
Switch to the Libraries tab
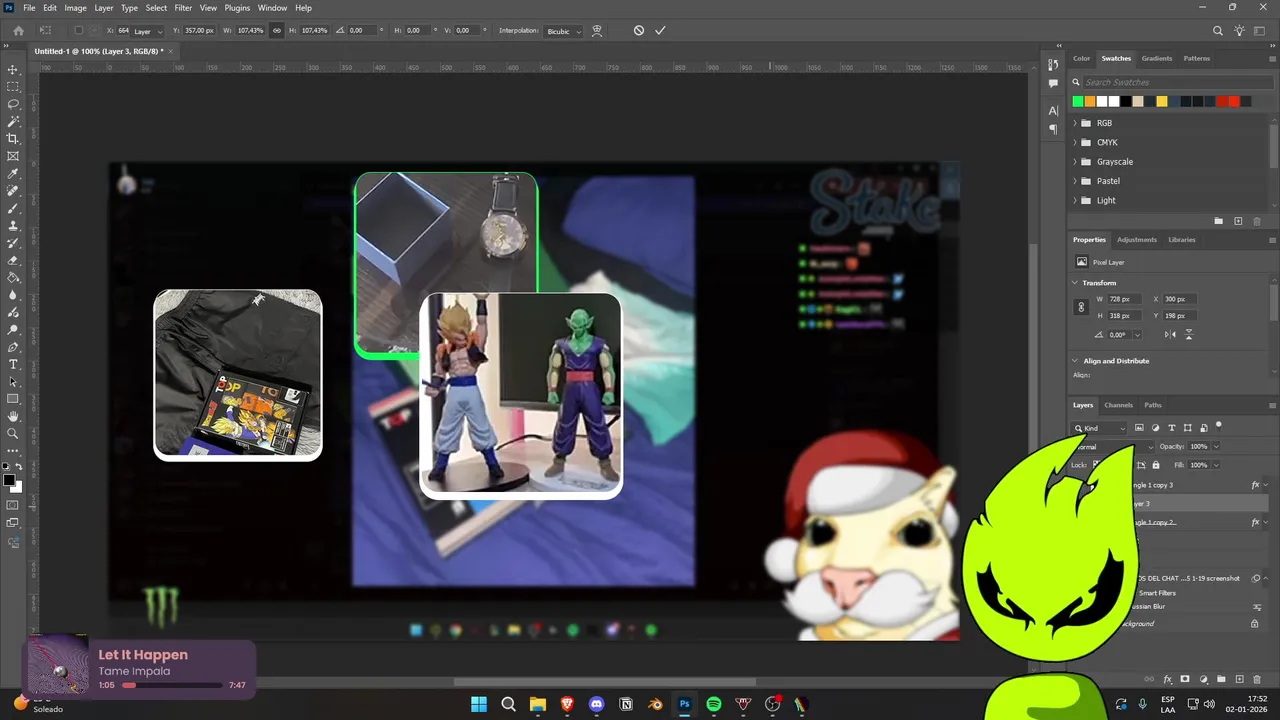coord(1181,240)
